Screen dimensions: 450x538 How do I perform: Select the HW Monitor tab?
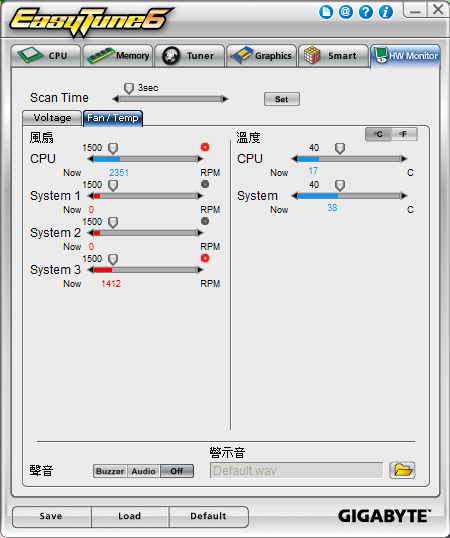point(405,56)
